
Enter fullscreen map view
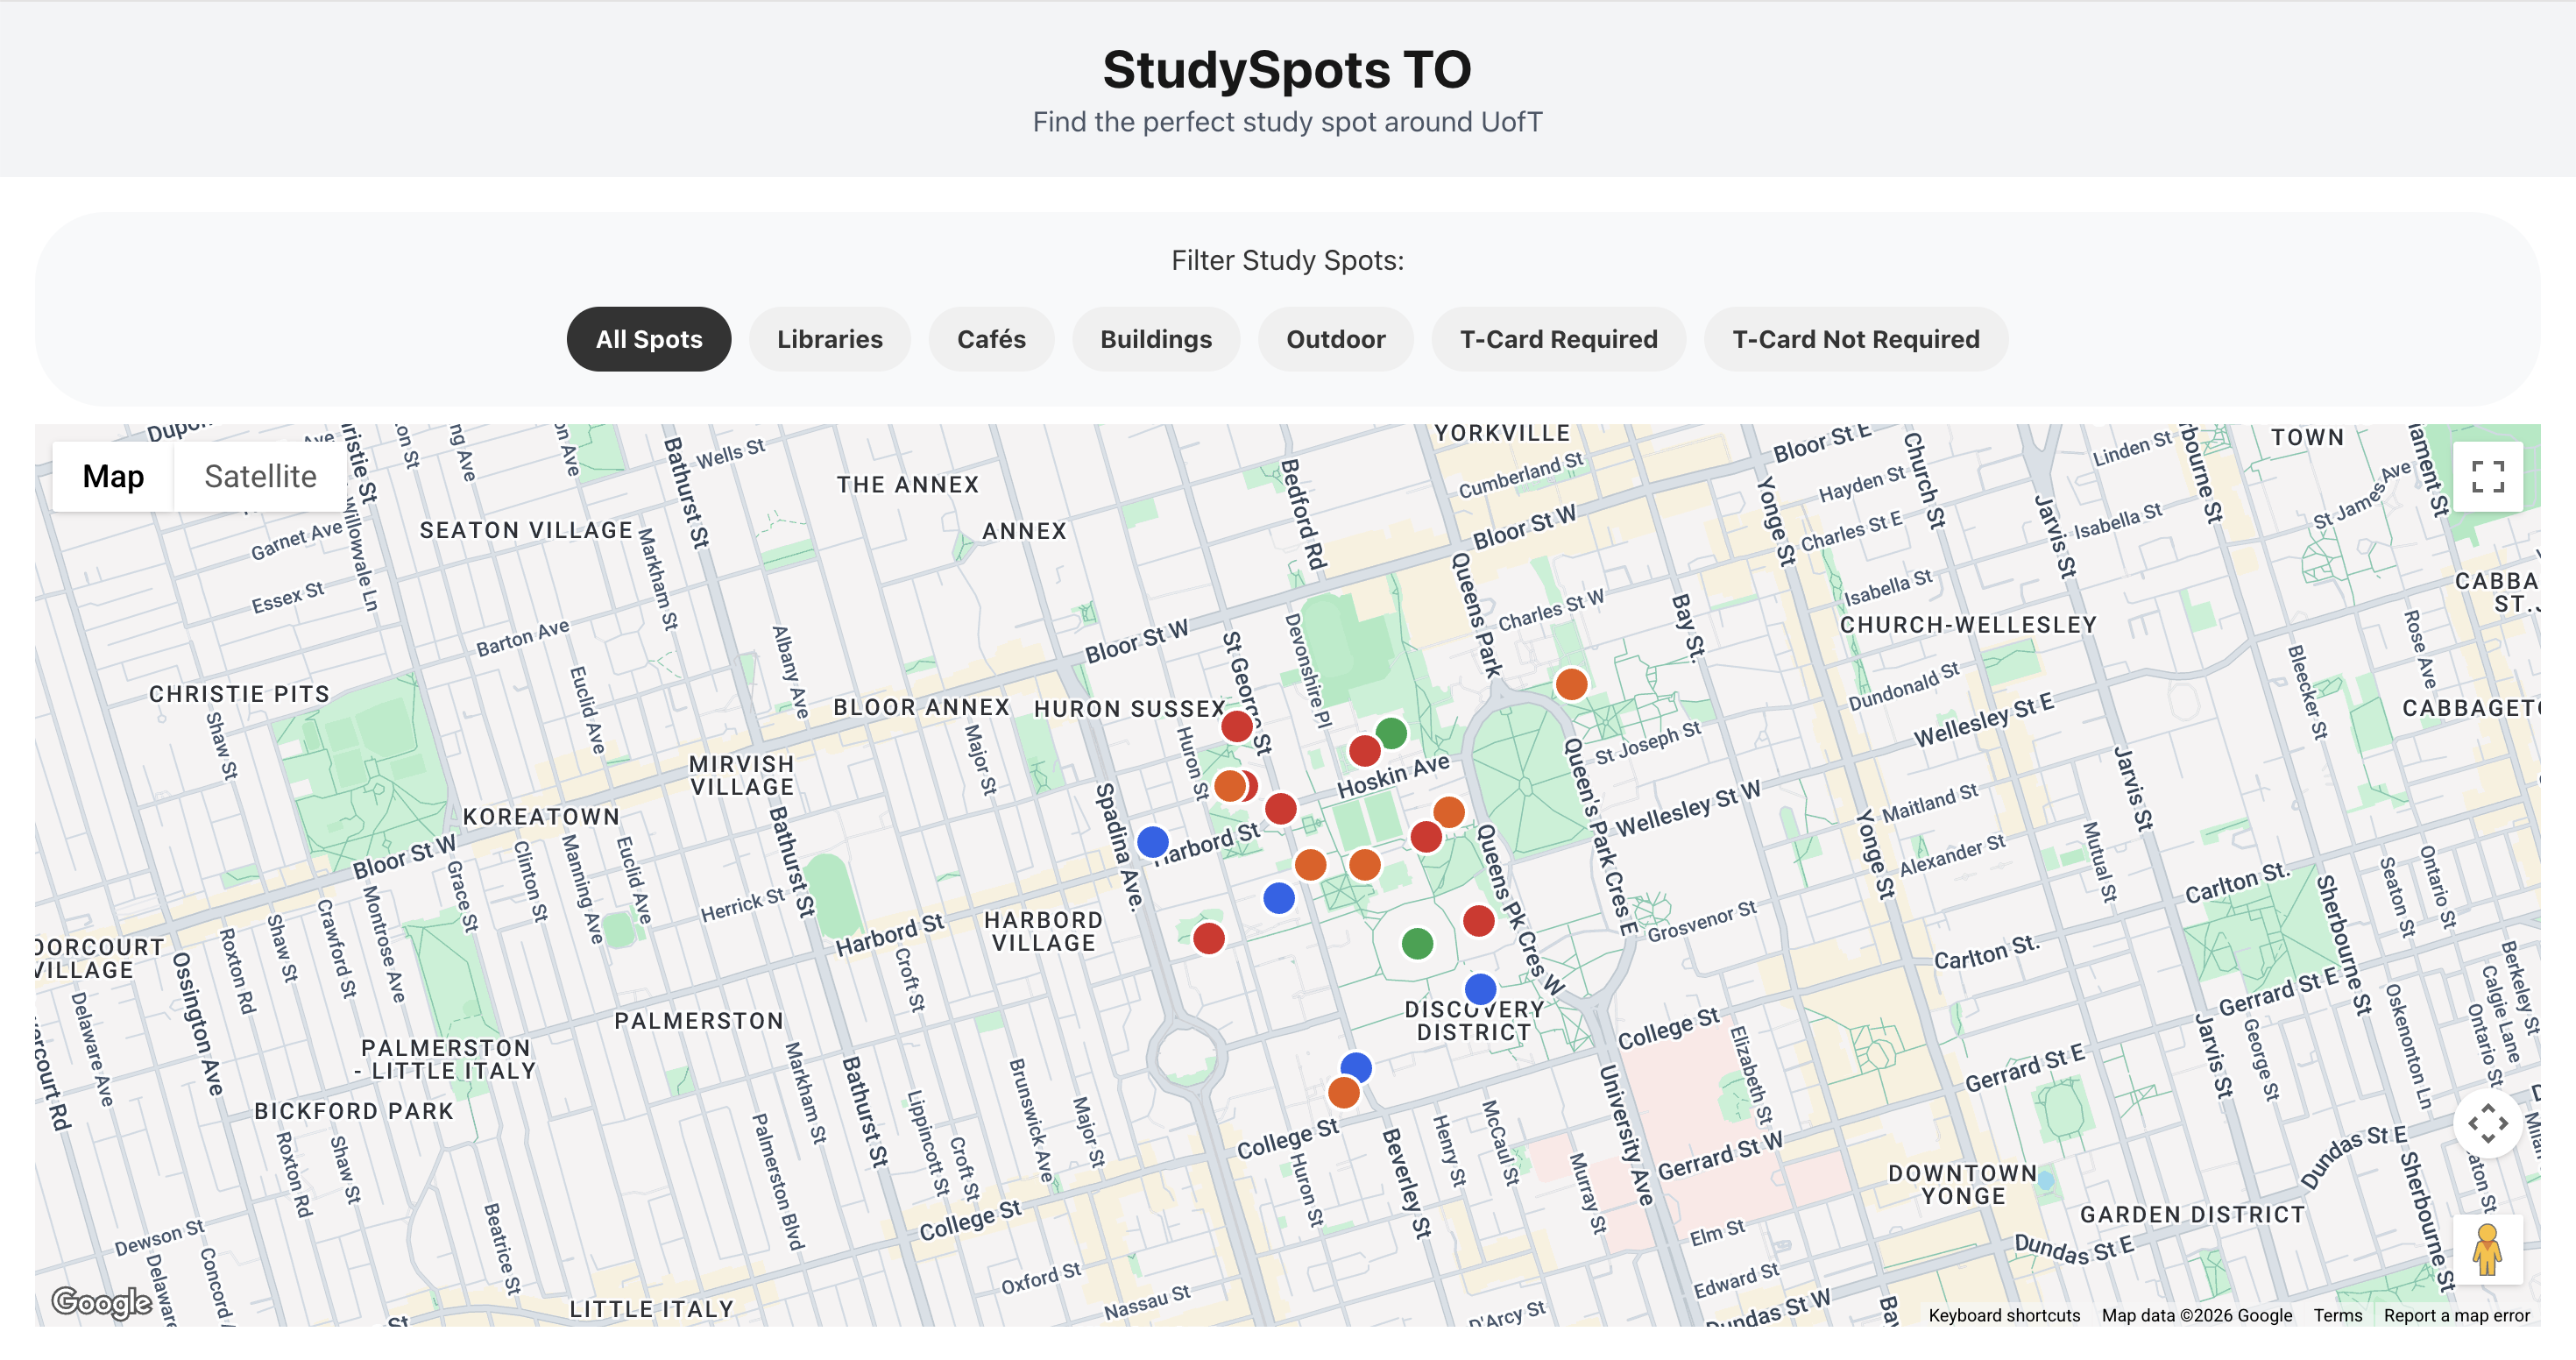point(2489,477)
